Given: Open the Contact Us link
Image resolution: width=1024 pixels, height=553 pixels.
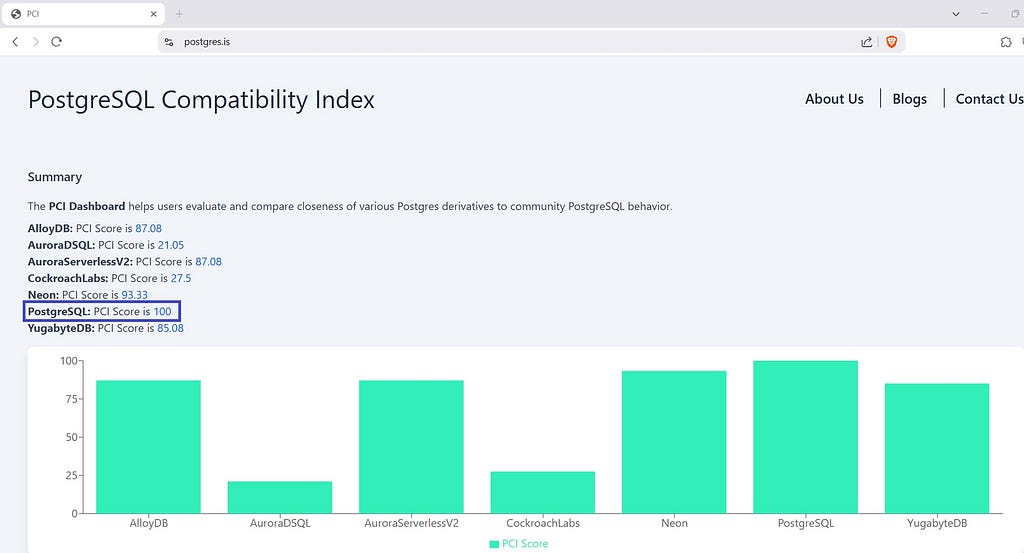Looking at the screenshot, I should tap(989, 99).
